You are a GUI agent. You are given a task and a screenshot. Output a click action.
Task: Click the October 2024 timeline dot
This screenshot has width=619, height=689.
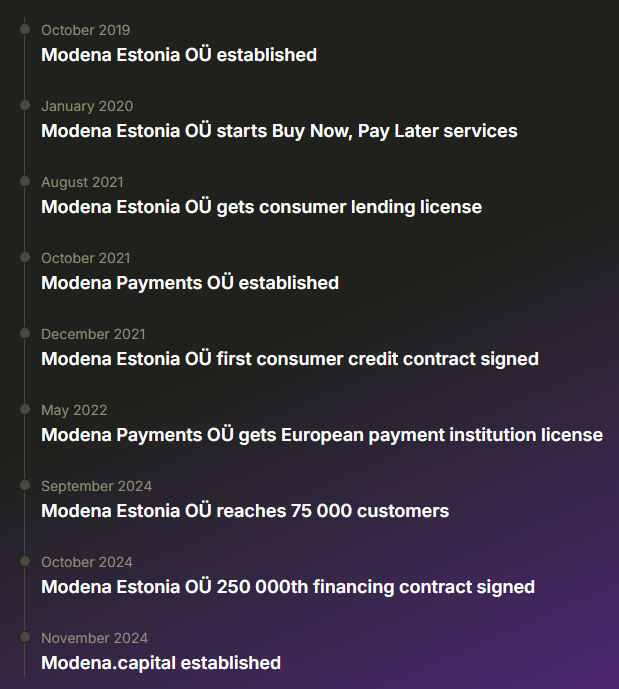click(x=24, y=562)
